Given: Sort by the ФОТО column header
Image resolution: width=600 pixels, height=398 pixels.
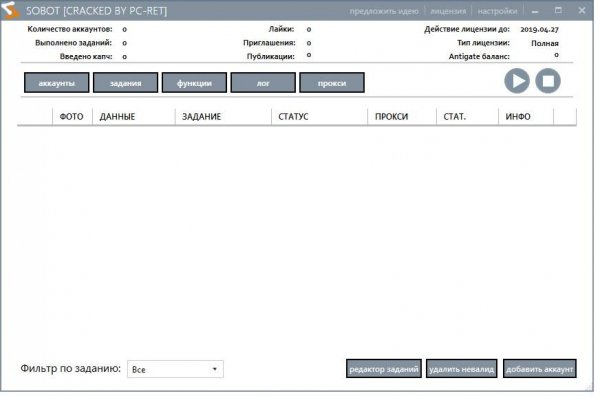Looking at the screenshot, I should pyautogui.click(x=72, y=116).
